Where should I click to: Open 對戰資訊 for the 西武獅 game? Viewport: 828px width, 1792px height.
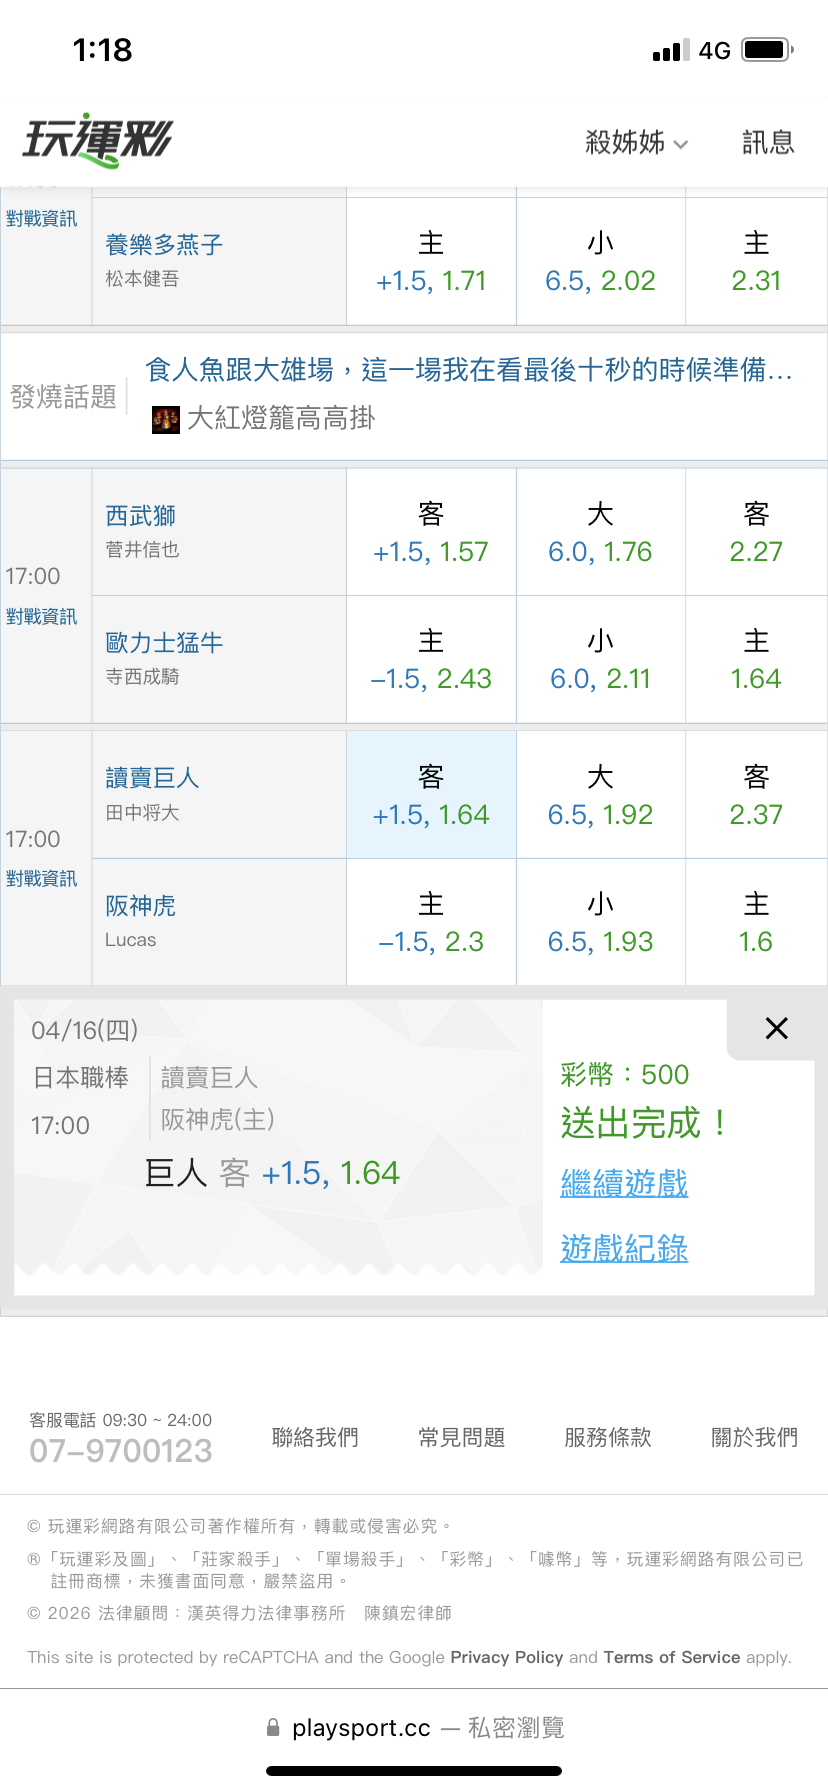click(41, 616)
